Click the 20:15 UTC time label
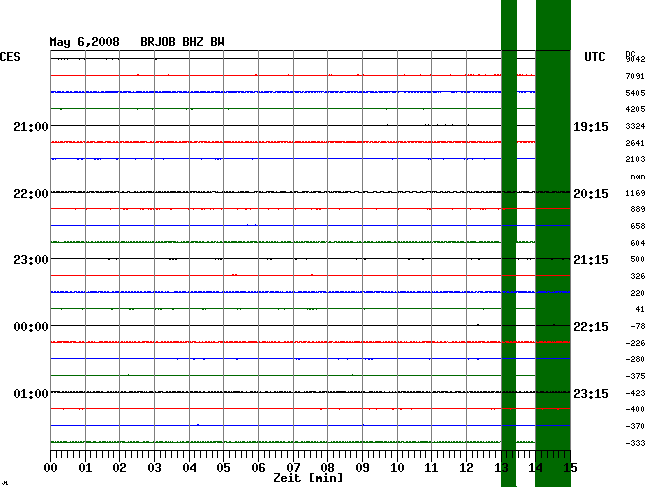The width and height of the screenshot is (650, 494). [x=591, y=194]
